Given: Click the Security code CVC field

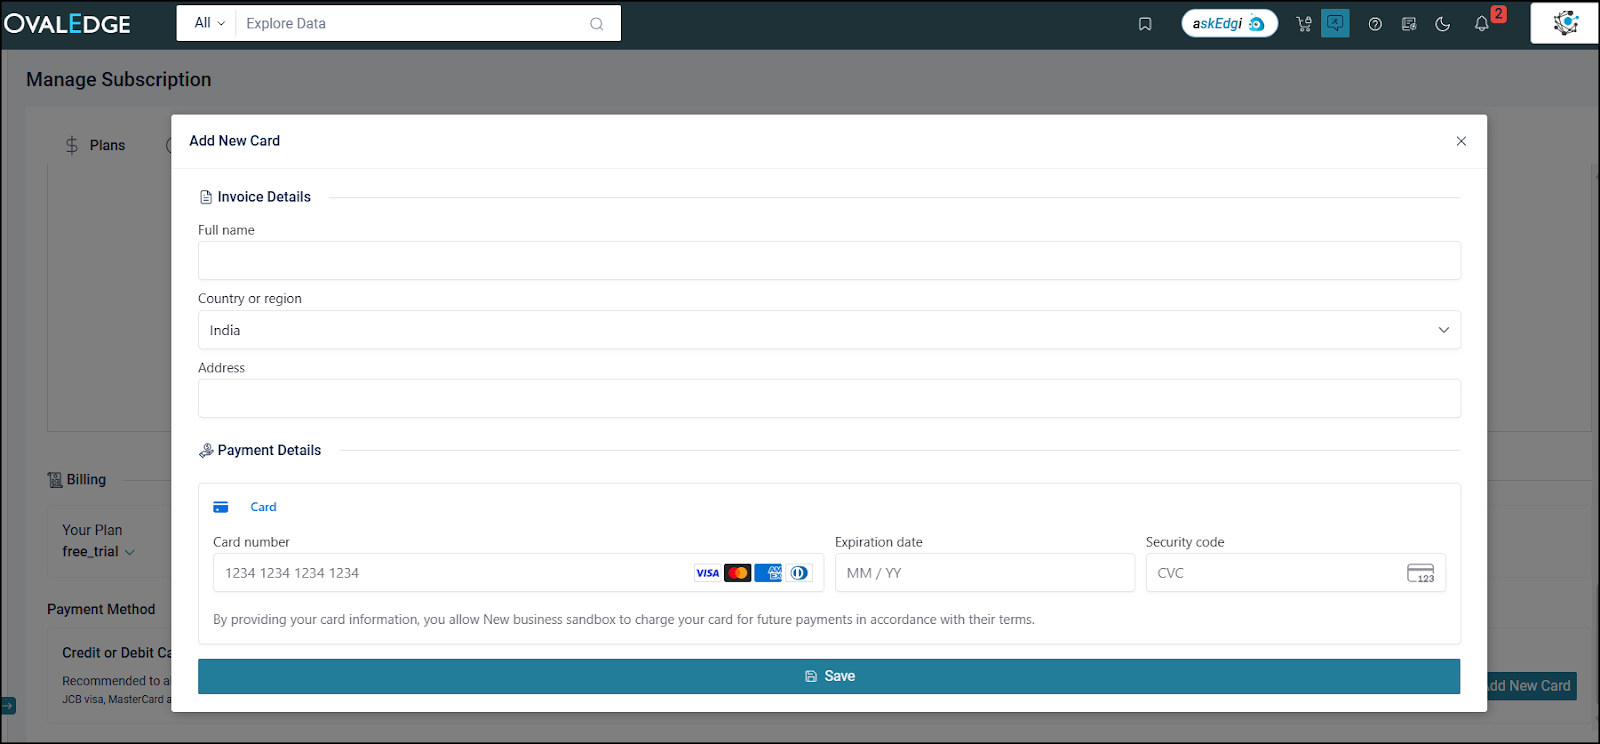Looking at the screenshot, I should tap(1296, 573).
